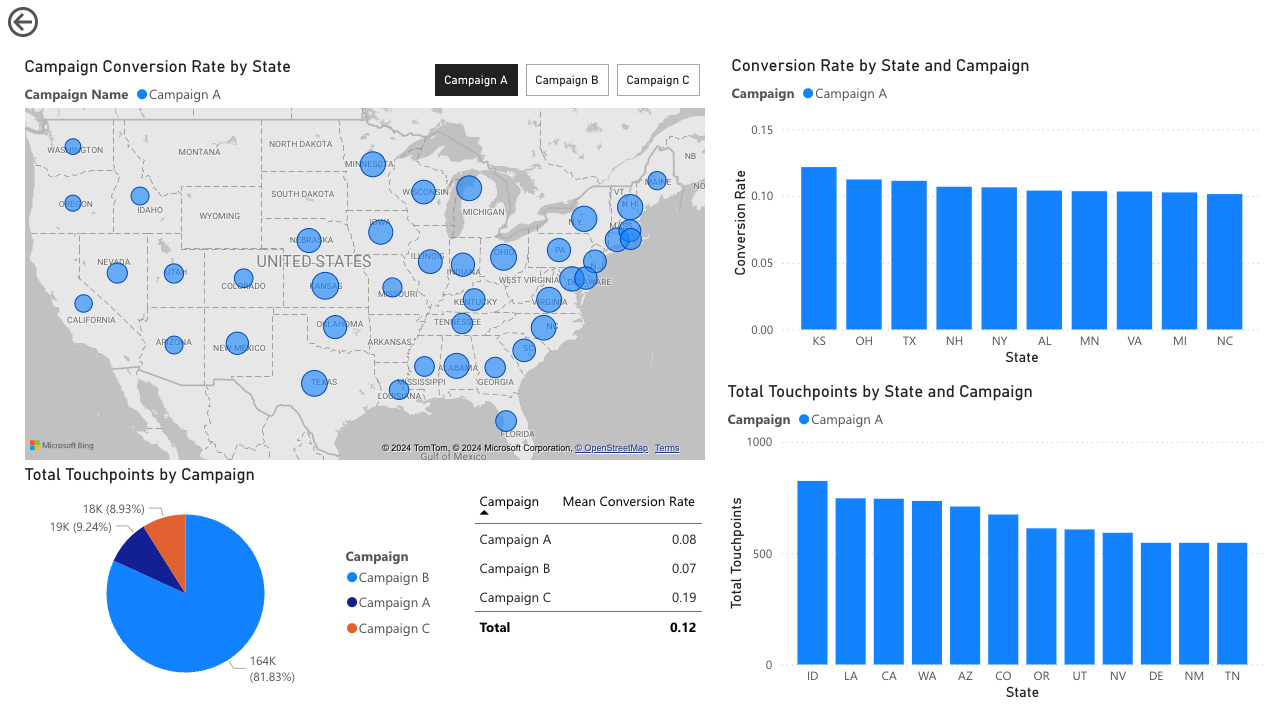Click the Campaign Conversion Rate by State title
The width and height of the screenshot is (1285, 724).
[157, 67]
